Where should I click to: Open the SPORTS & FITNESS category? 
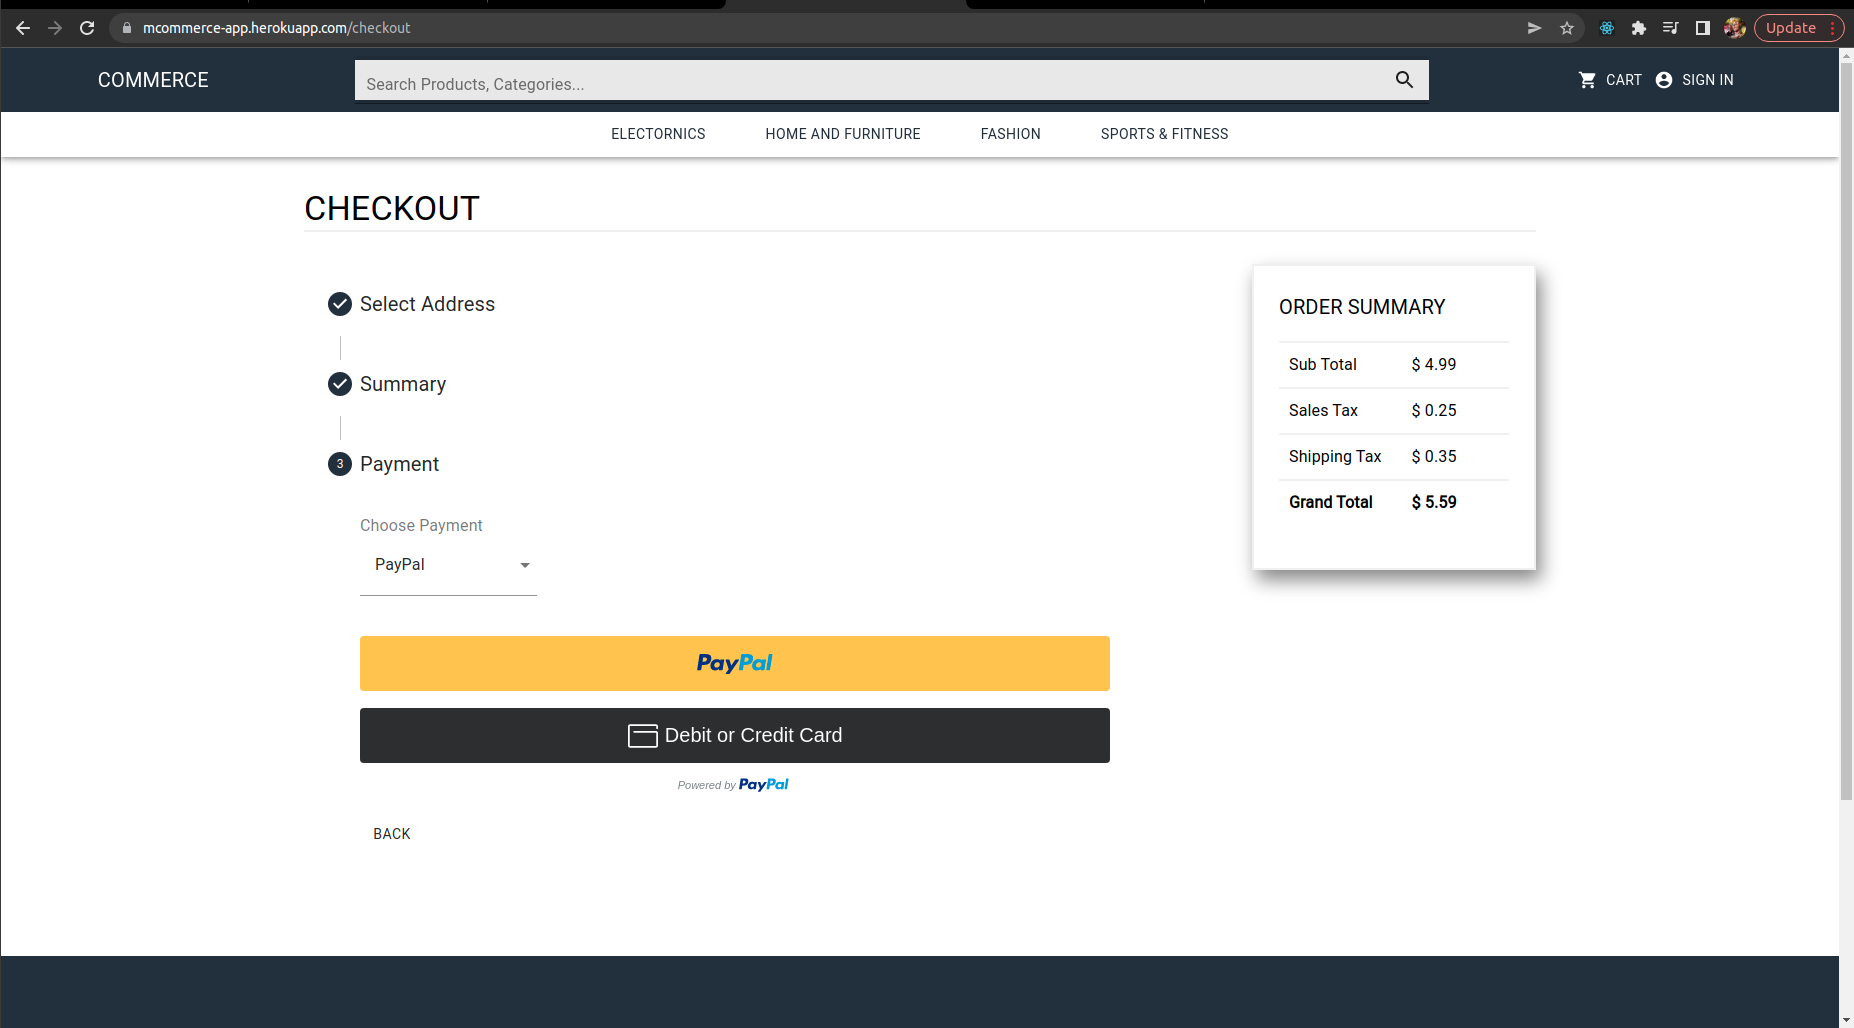1164,134
